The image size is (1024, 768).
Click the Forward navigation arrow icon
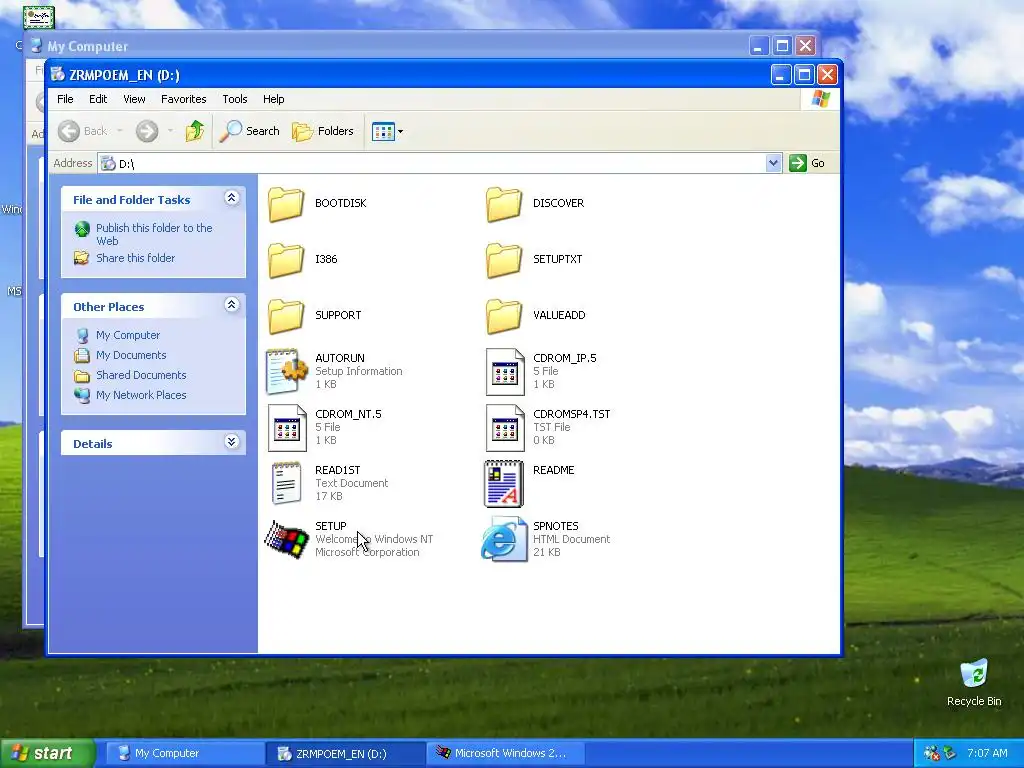point(147,131)
